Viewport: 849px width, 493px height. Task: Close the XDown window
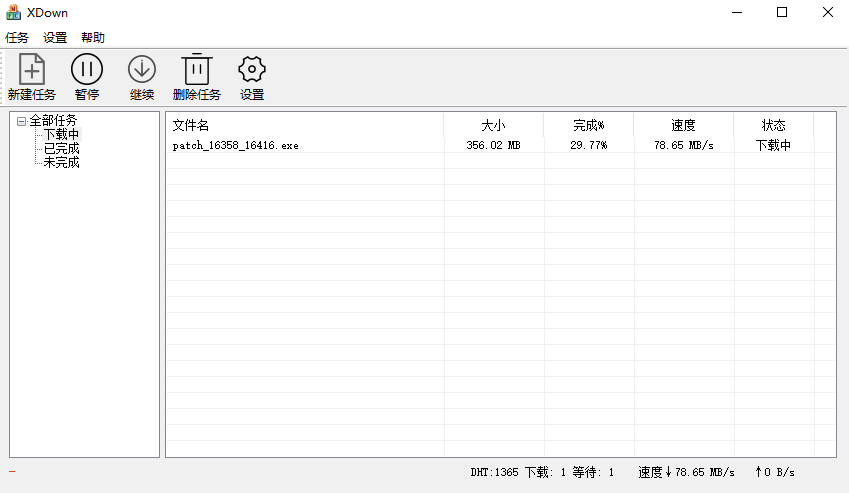[827, 12]
